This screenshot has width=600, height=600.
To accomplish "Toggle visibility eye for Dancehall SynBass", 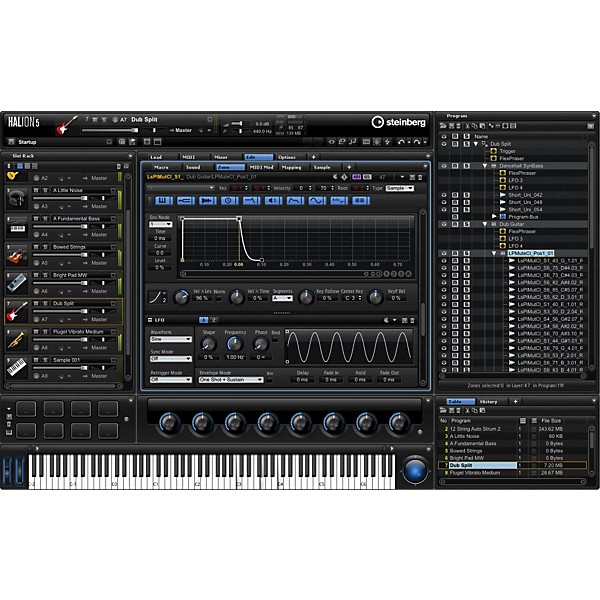I will coord(444,166).
